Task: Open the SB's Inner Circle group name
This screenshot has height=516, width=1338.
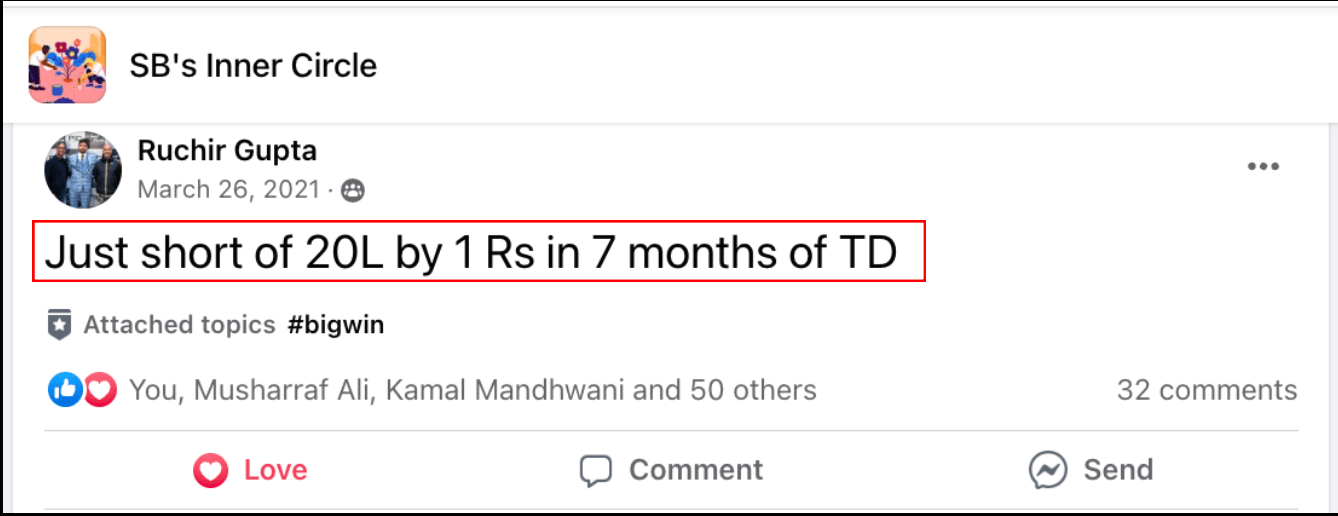Action: coord(253,66)
